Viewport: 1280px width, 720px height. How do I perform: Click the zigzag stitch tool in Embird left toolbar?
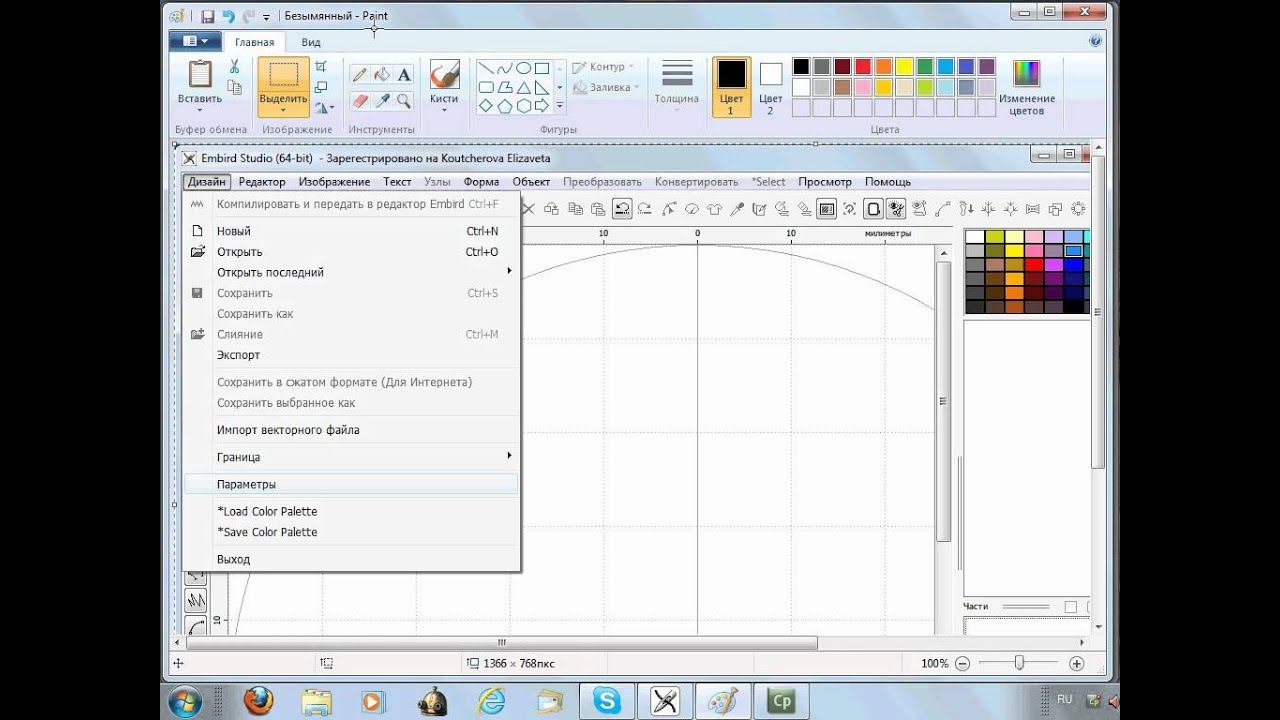(x=196, y=600)
